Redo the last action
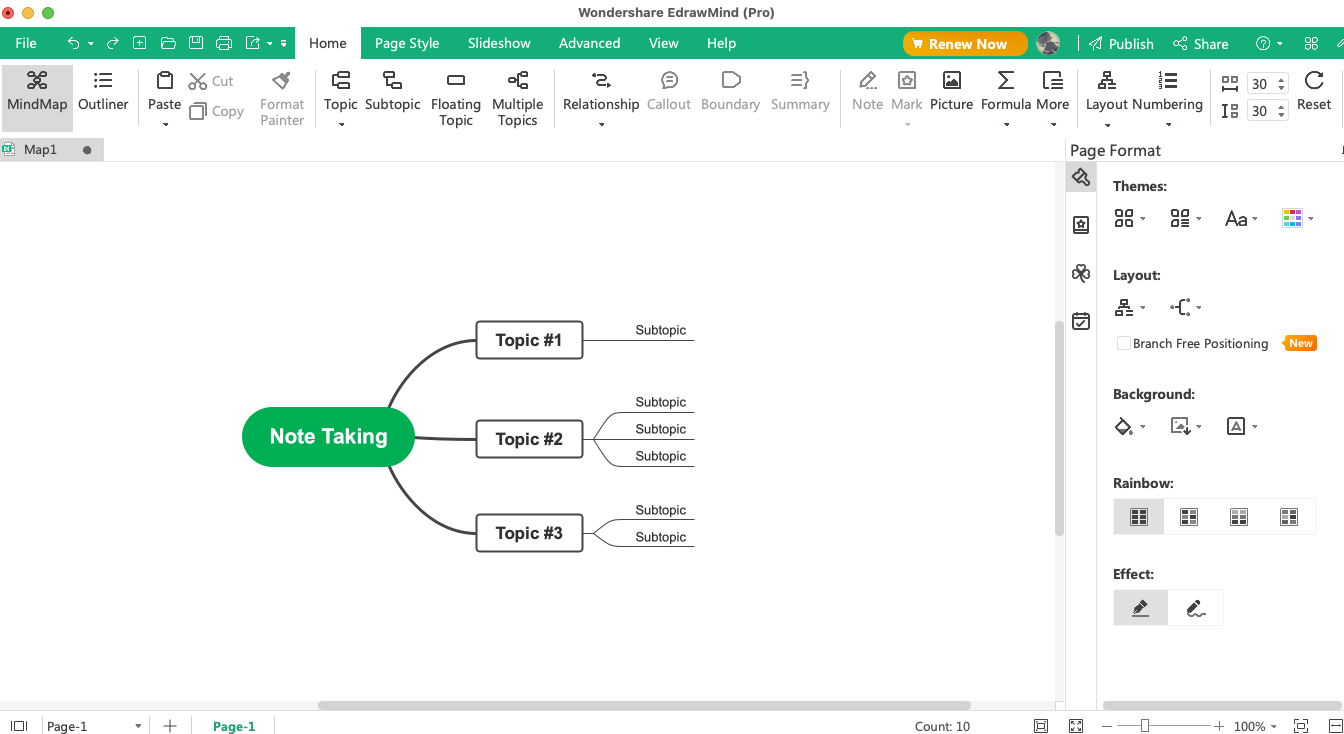Viewport: 1344px width, 734px height. 113,44
